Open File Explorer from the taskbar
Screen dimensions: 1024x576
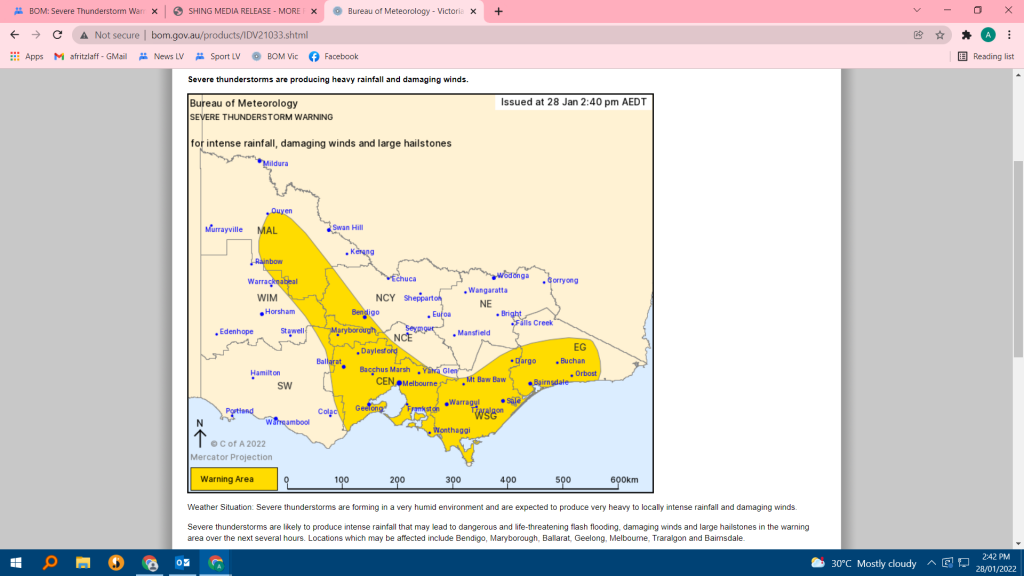click(x=83, y=563)
